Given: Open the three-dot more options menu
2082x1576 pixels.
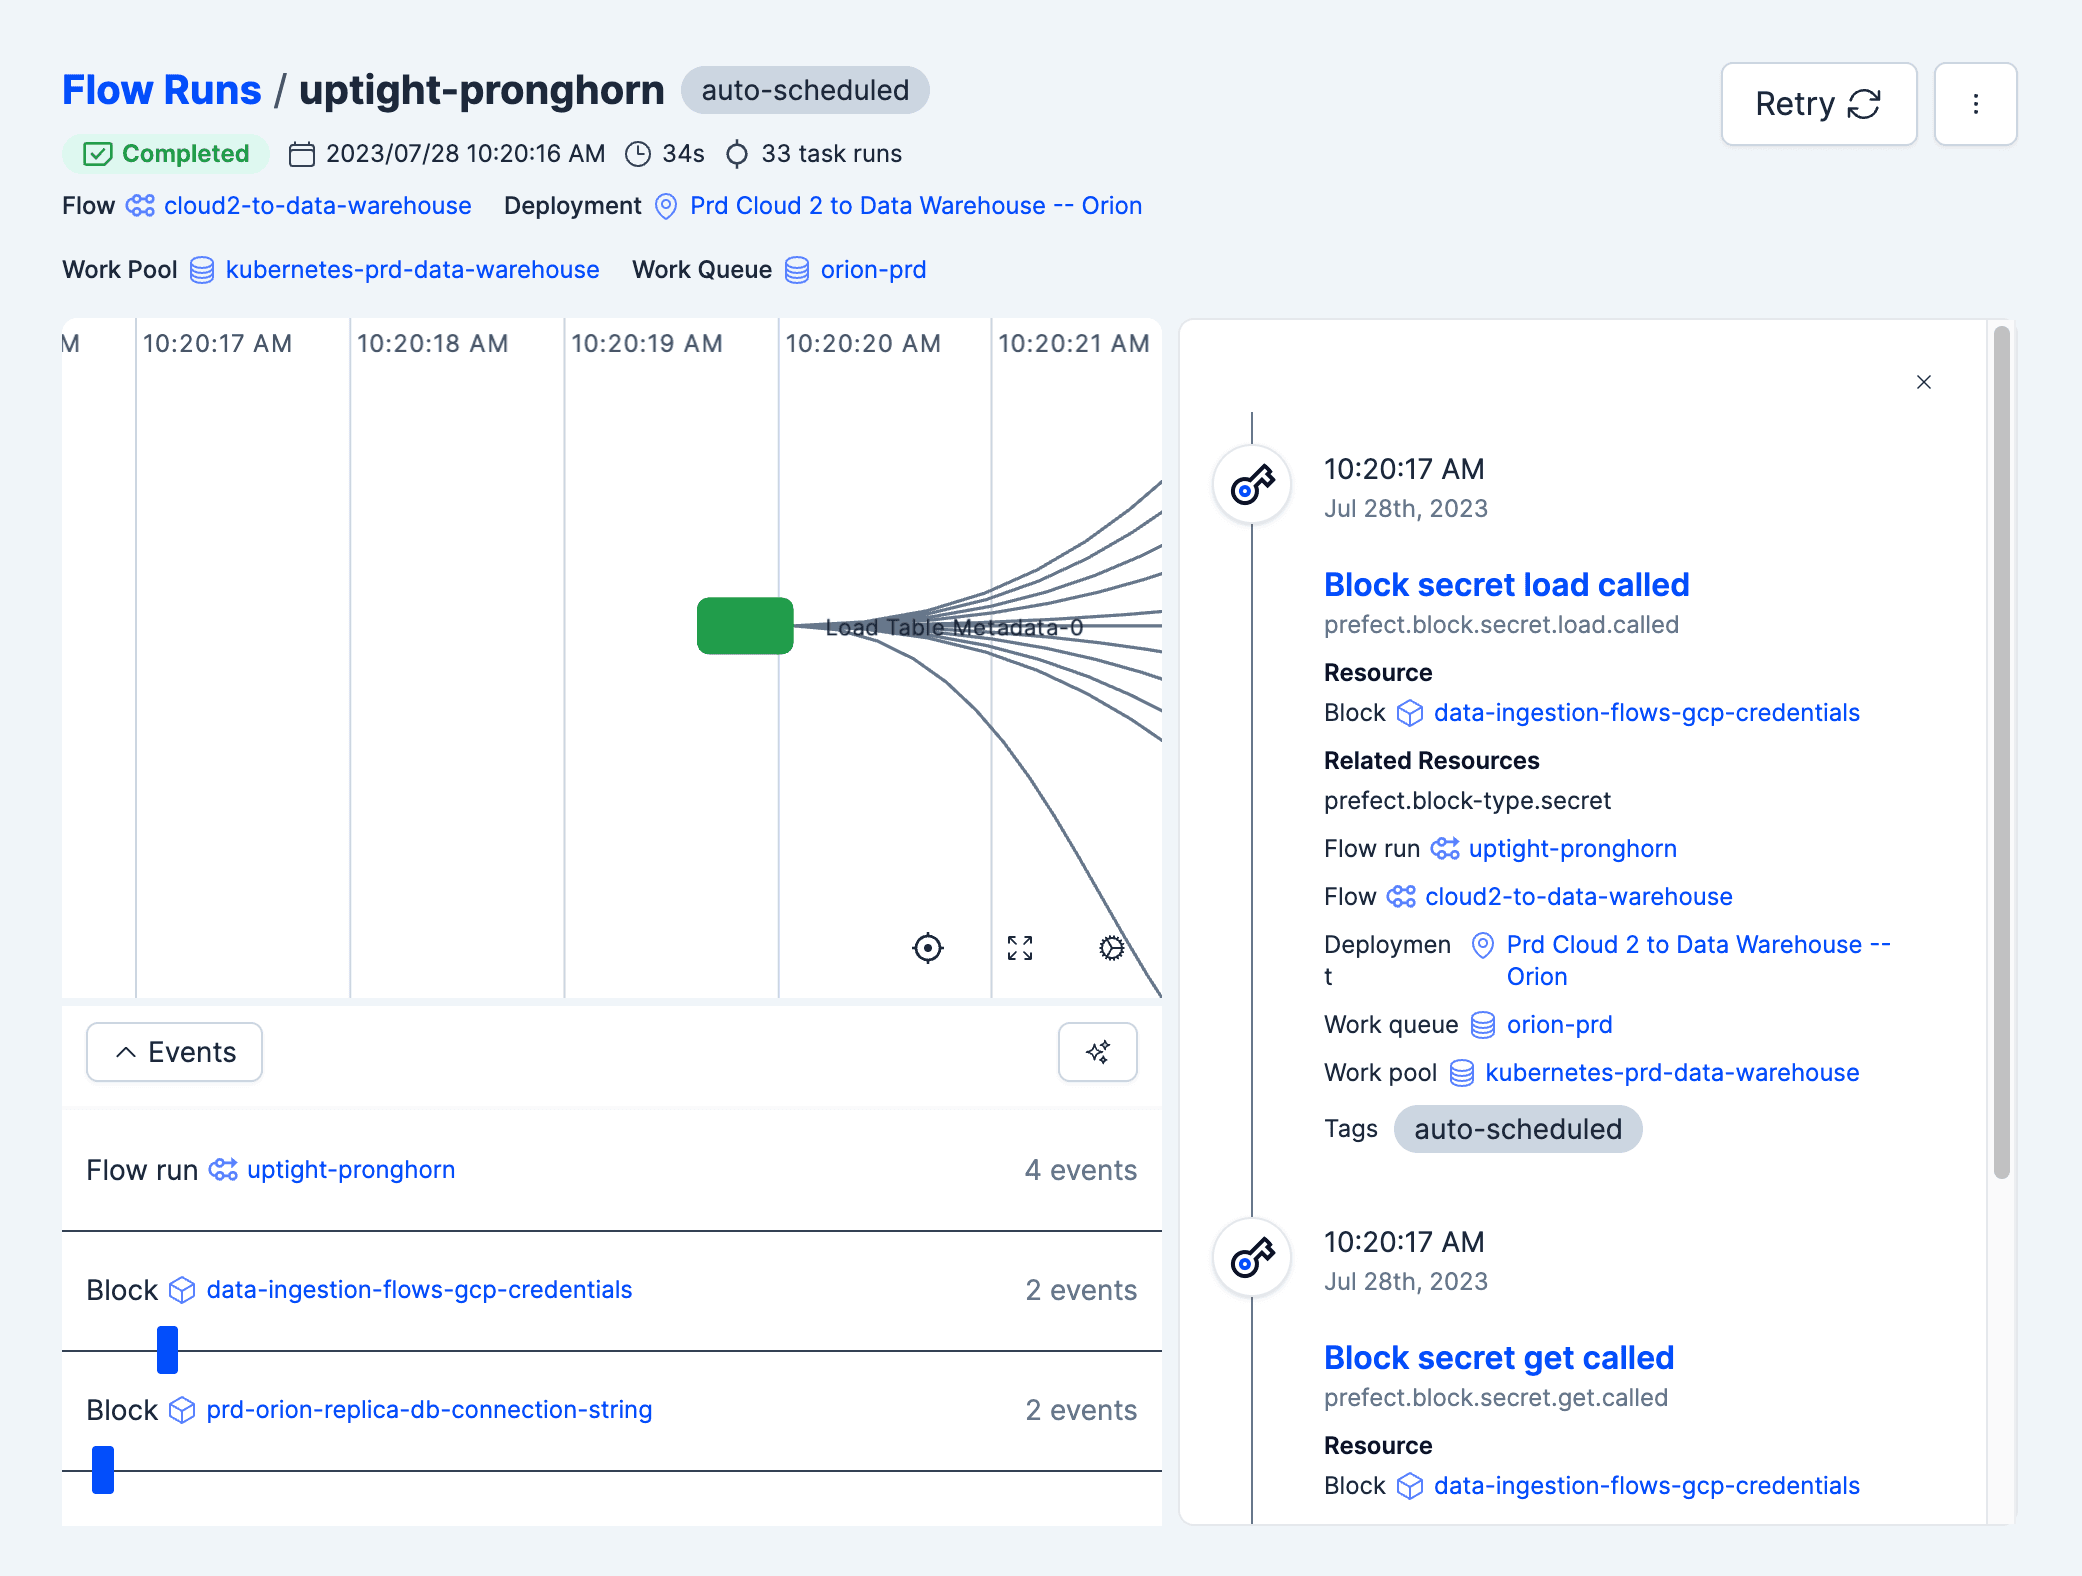Looking at the screenshot, I should (1974, 104).
